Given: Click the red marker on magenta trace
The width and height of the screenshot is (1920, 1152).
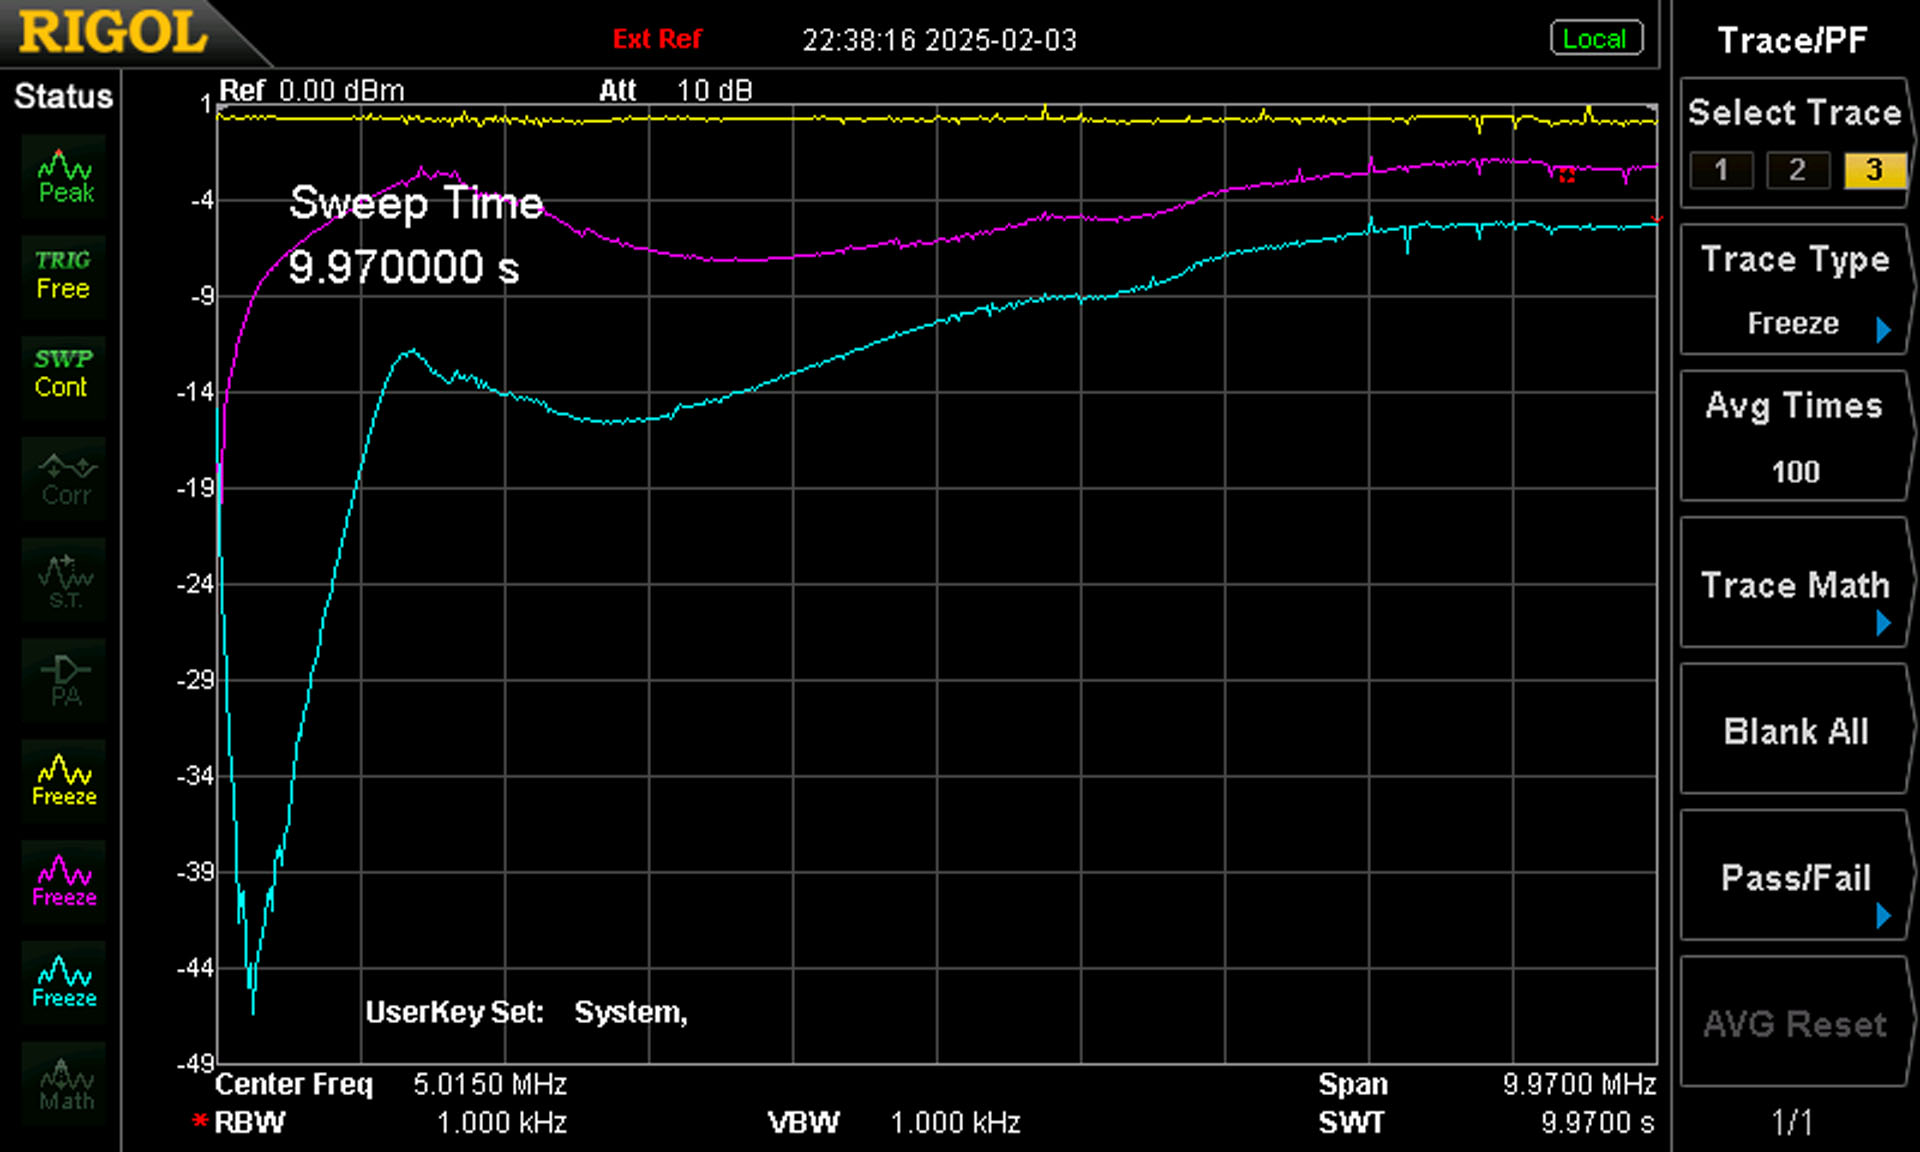Looking at the screenshot, I should (x=1566, y=176).
